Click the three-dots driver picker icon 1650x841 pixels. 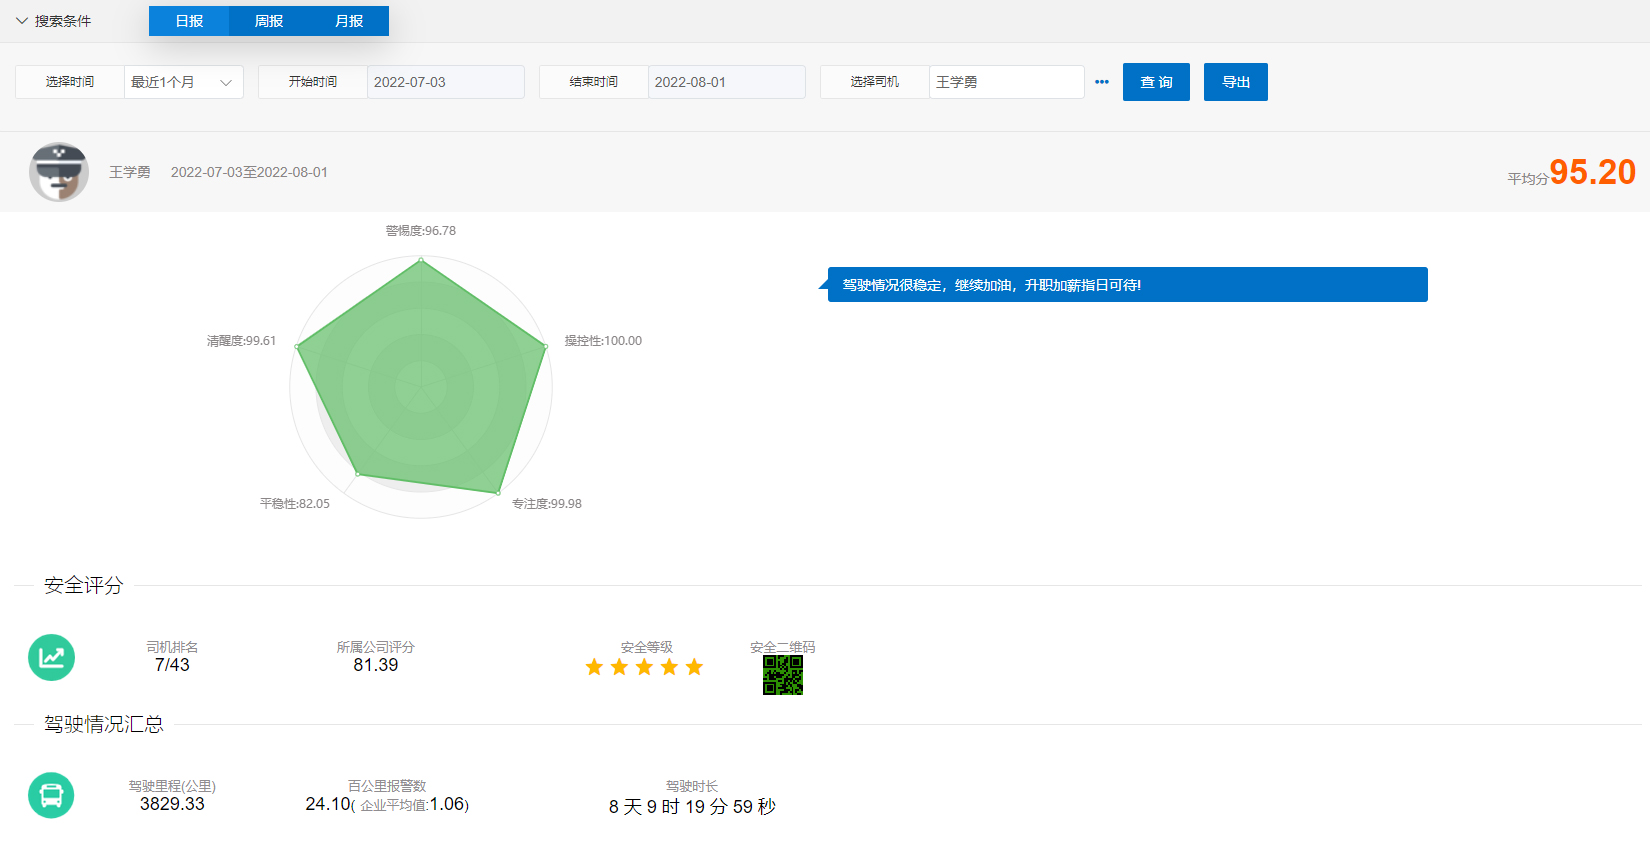pyautogui.click(x=1102, y=82)
